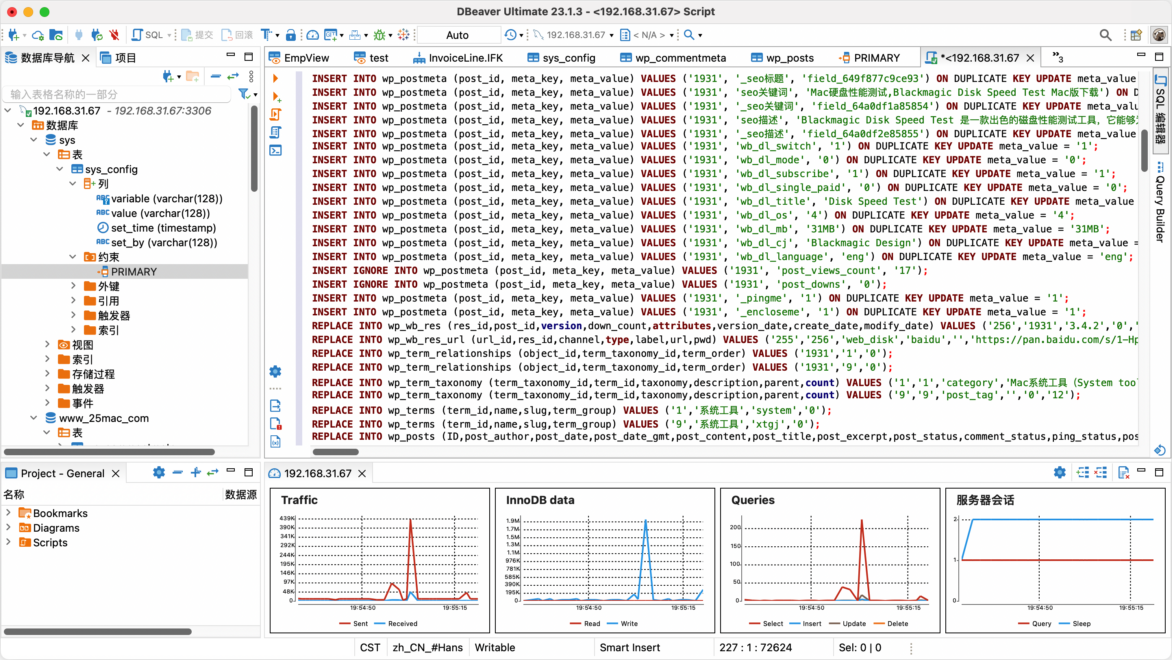
Task: Commit transaction using 提交 button
Action: [x=196, y=35]
